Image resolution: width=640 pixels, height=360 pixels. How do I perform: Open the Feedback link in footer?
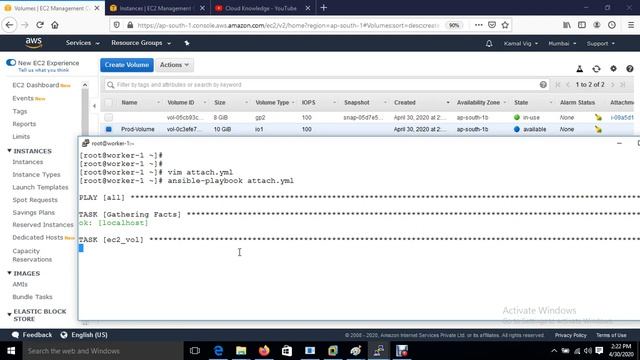pyautogui.click(x=32, y=335)
